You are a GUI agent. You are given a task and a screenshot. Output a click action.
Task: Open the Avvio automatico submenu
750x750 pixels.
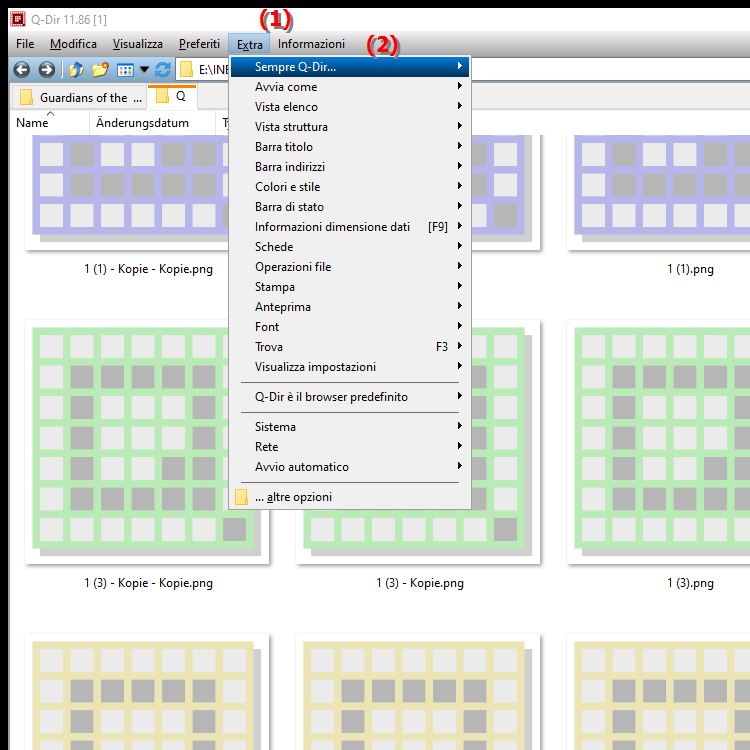(x=350, y=467)
